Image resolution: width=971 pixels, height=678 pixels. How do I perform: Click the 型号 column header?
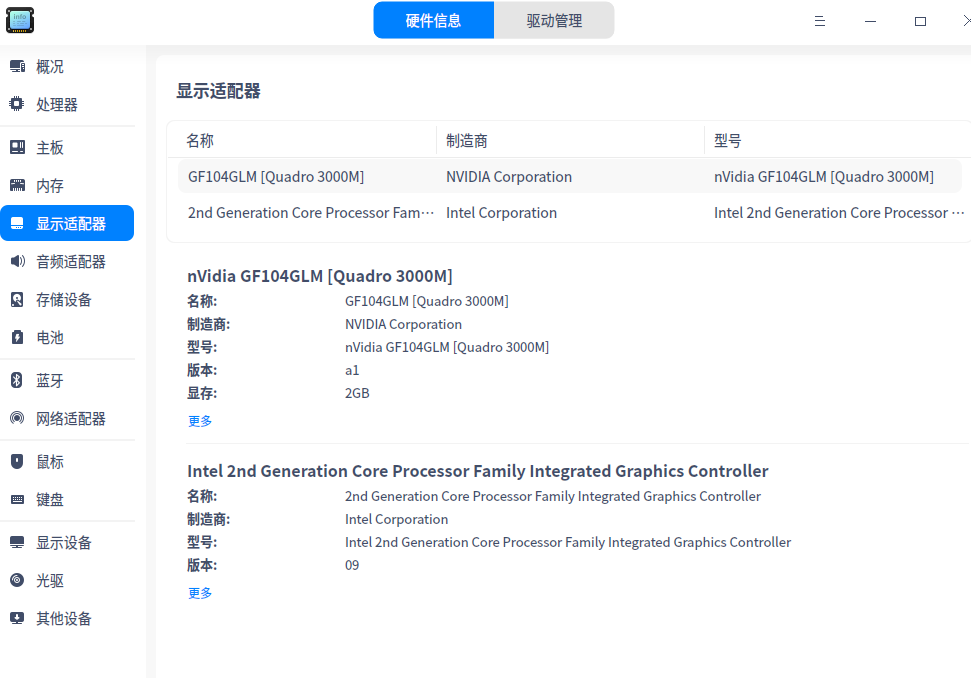point(728,141)
